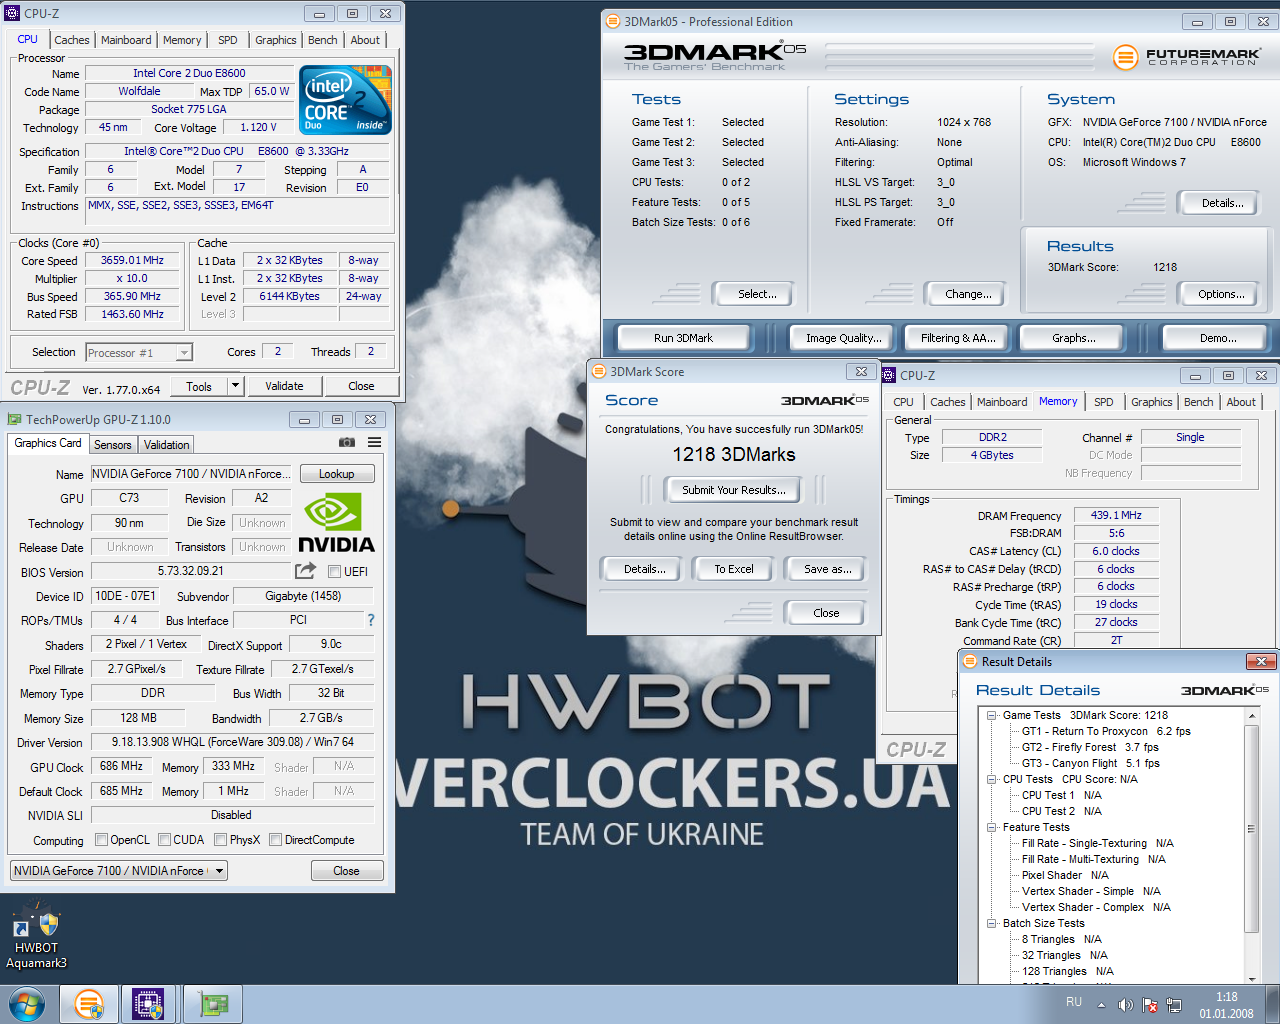Switch to SPD tab in CPU-Z Memory window
The width and height of the screenshot is (1280, 1024).
point(1103,402)
